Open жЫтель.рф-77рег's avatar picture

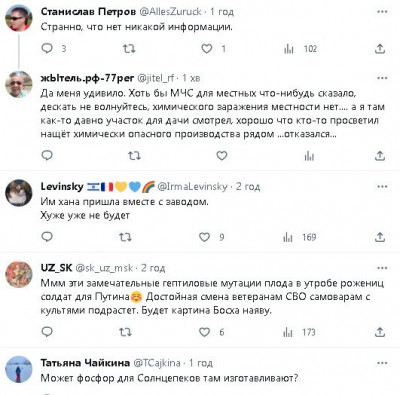(19, 84)
